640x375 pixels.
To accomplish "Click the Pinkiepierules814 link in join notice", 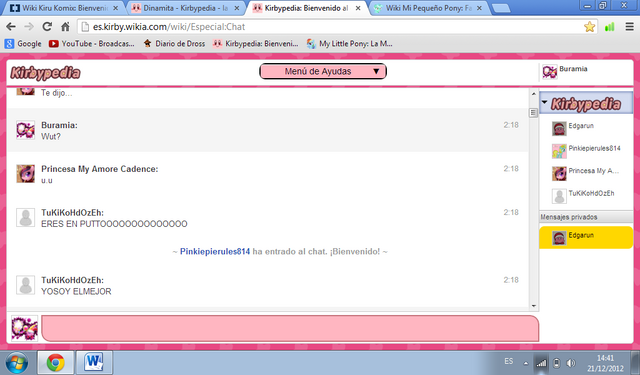I will [215, 252].
